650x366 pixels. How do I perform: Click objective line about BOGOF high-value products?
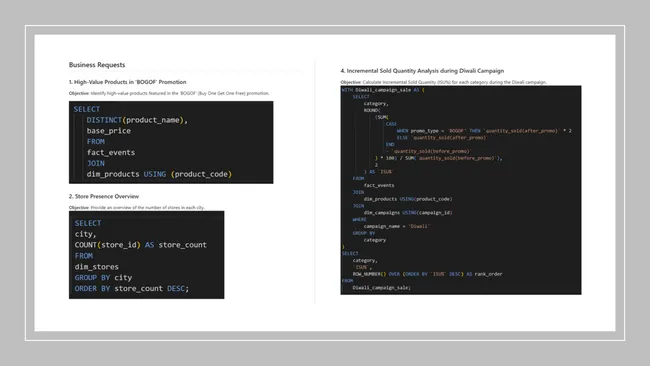pyautogui.click(x=169, y=93)
